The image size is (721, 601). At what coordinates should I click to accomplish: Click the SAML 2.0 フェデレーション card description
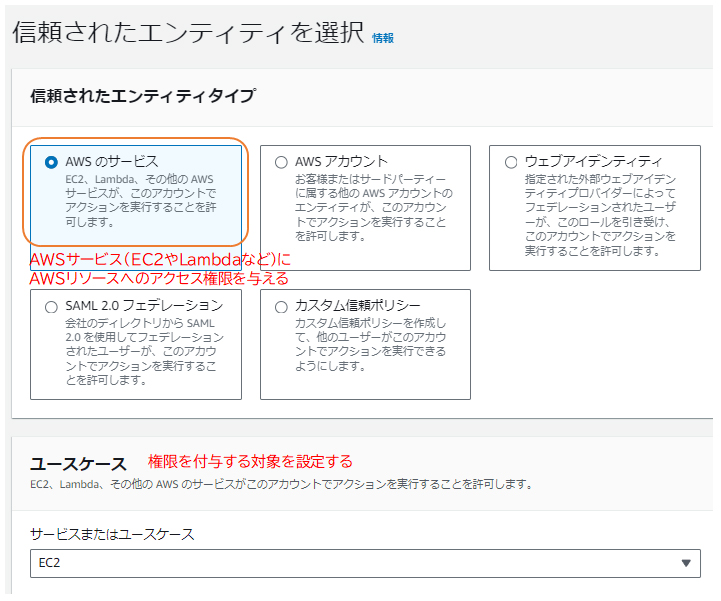coord(144,352)
